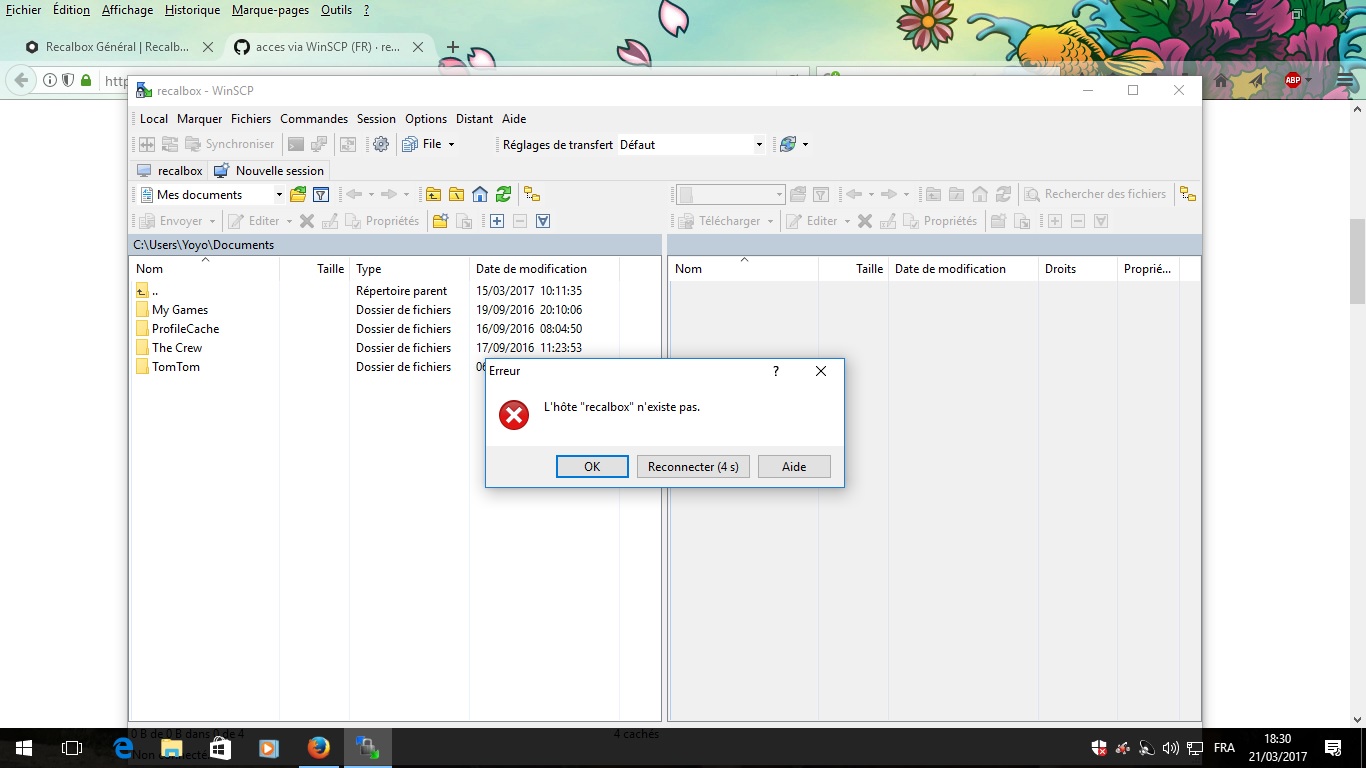Open the Nouvelle session tab

[269, 171]
